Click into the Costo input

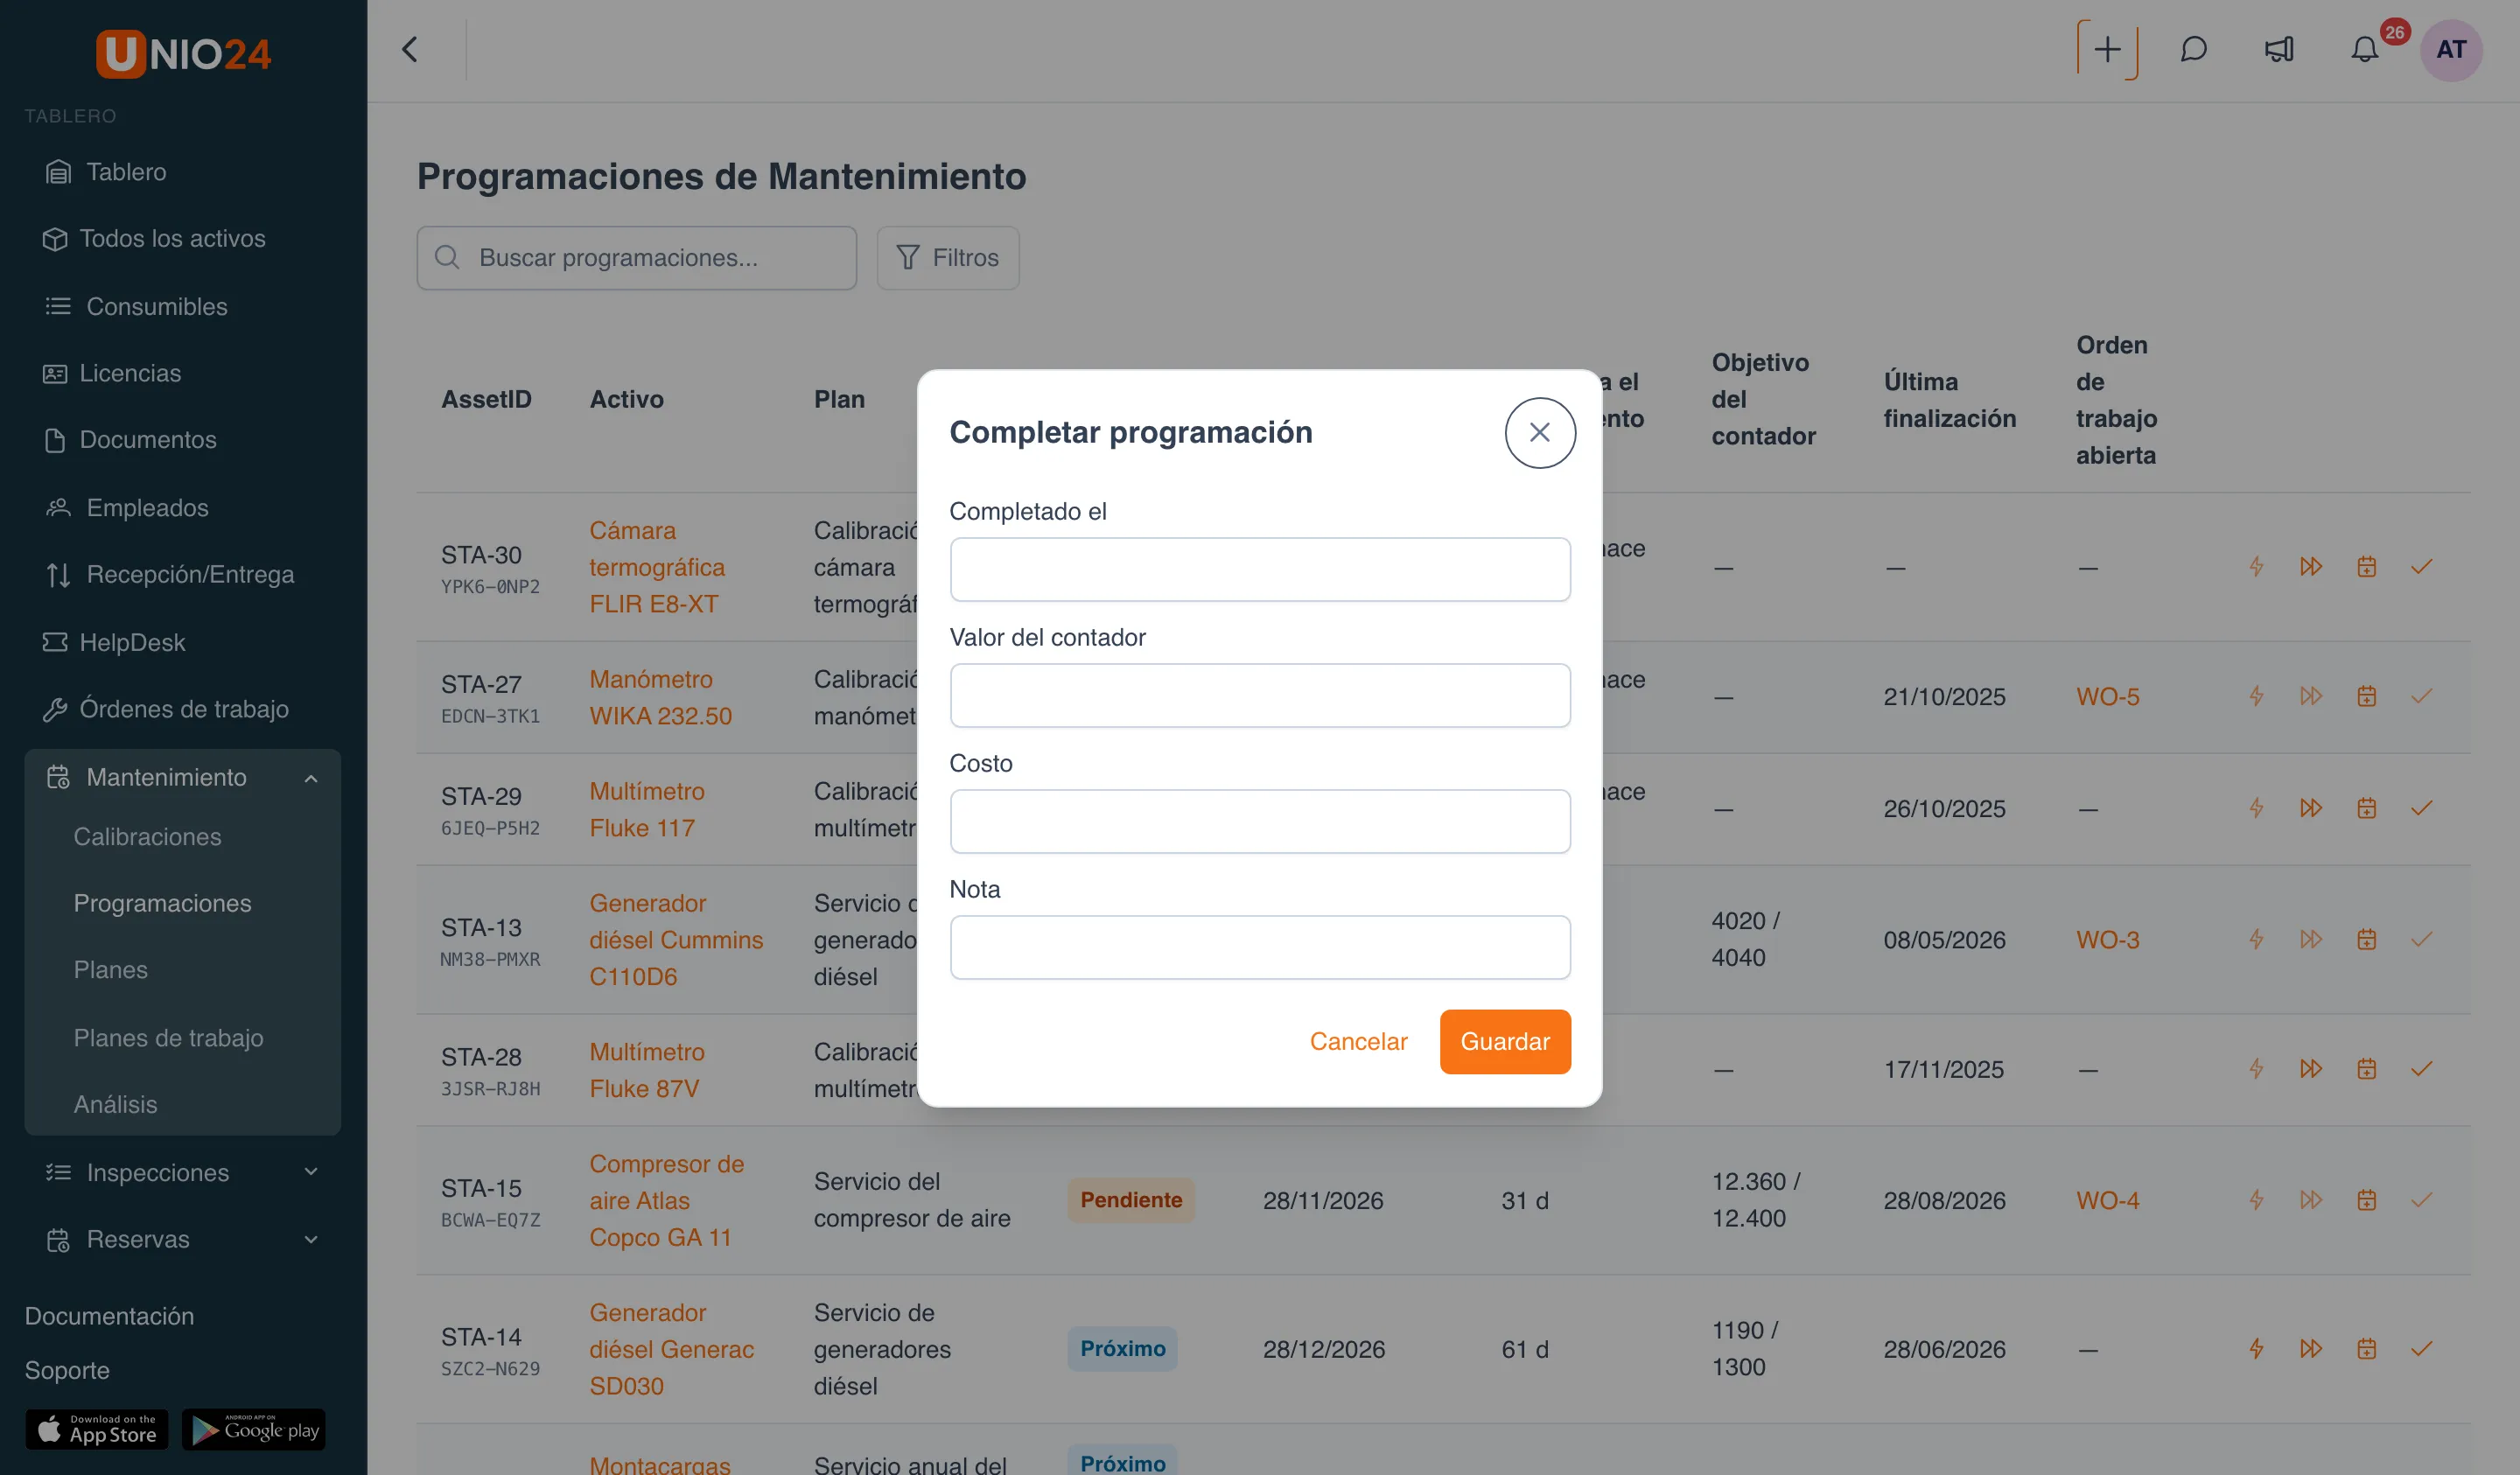(1259, 821)
